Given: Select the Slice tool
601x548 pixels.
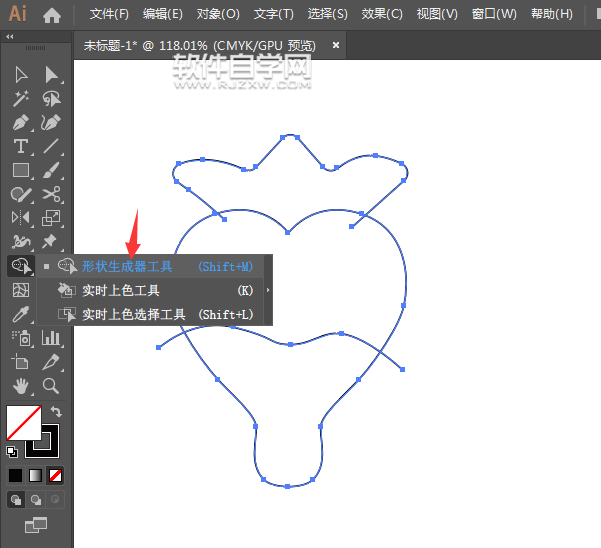Looking at the screenshot, I should pyautogui.click(x=51, y=362).
